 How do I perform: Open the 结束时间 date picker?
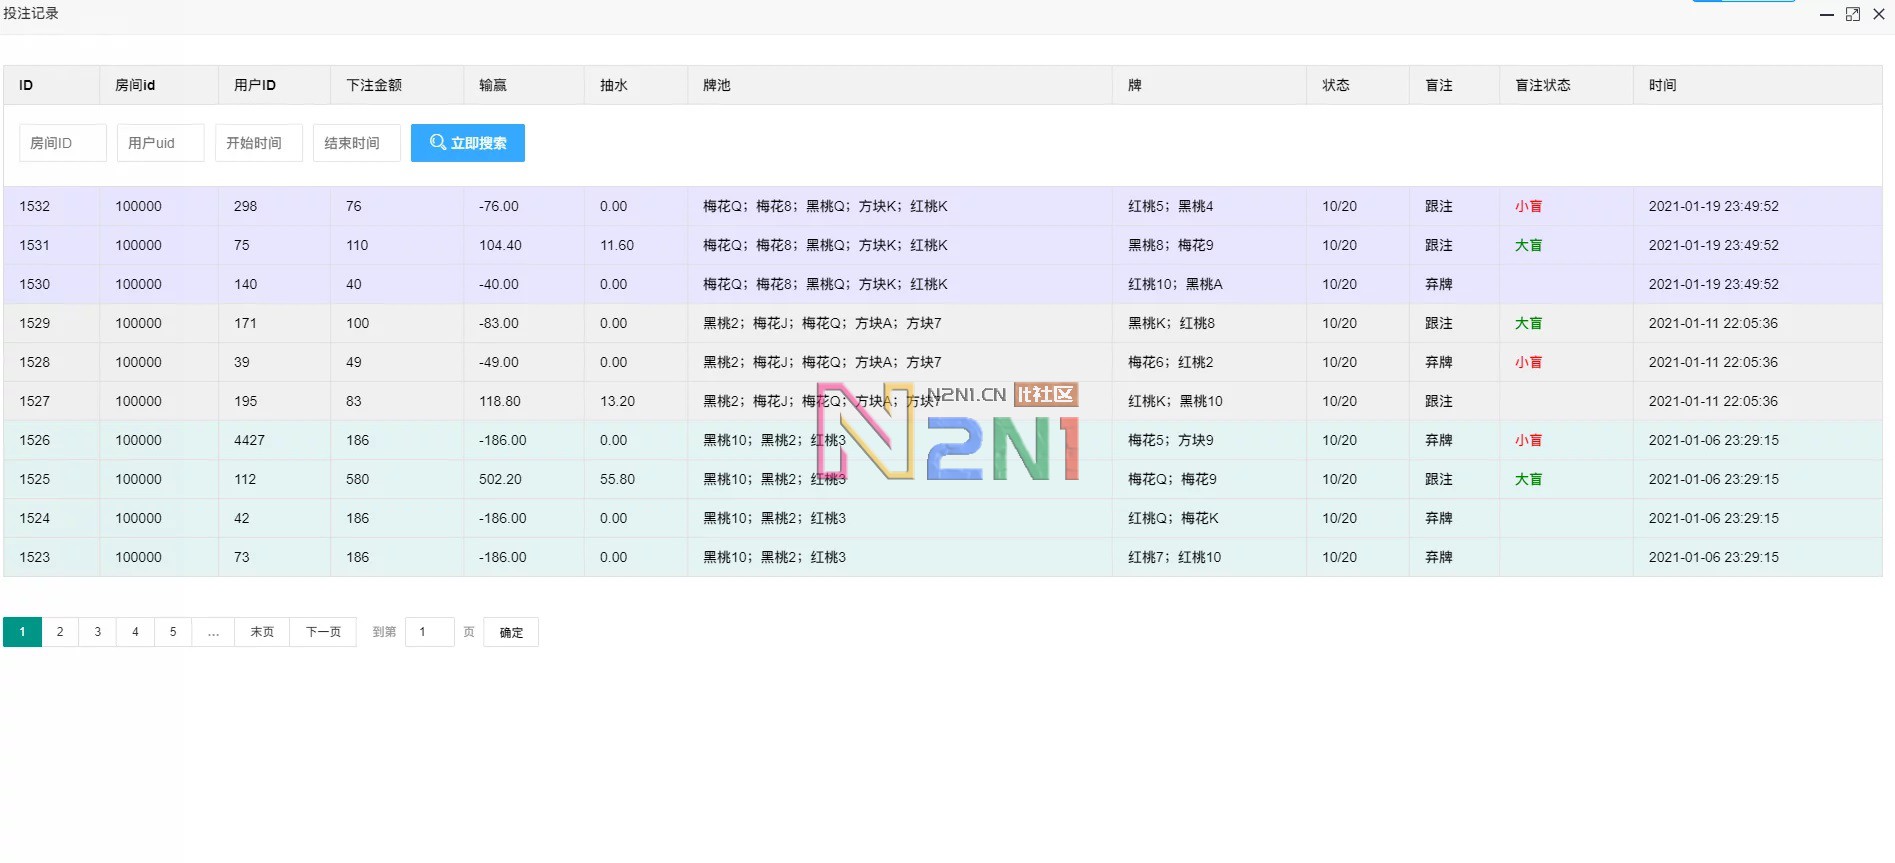click(356, 143)
